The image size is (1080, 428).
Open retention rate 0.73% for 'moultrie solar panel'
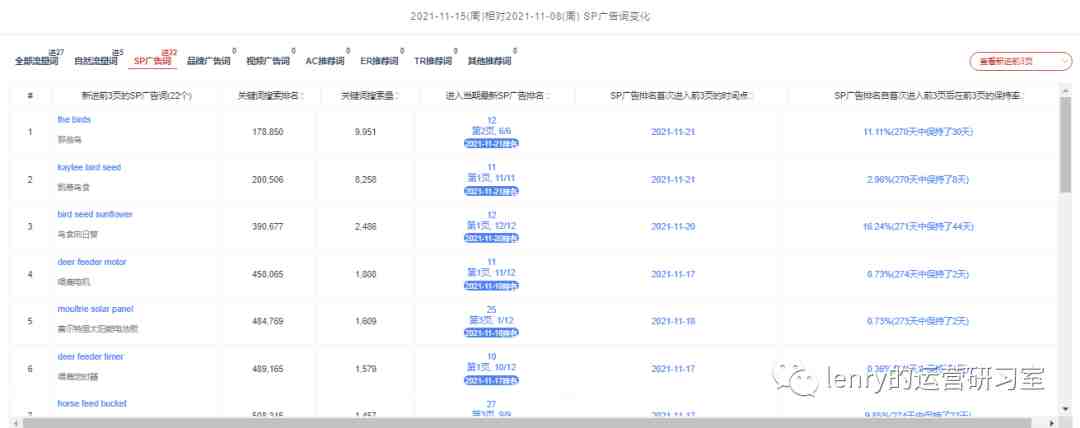click(918, 321)
